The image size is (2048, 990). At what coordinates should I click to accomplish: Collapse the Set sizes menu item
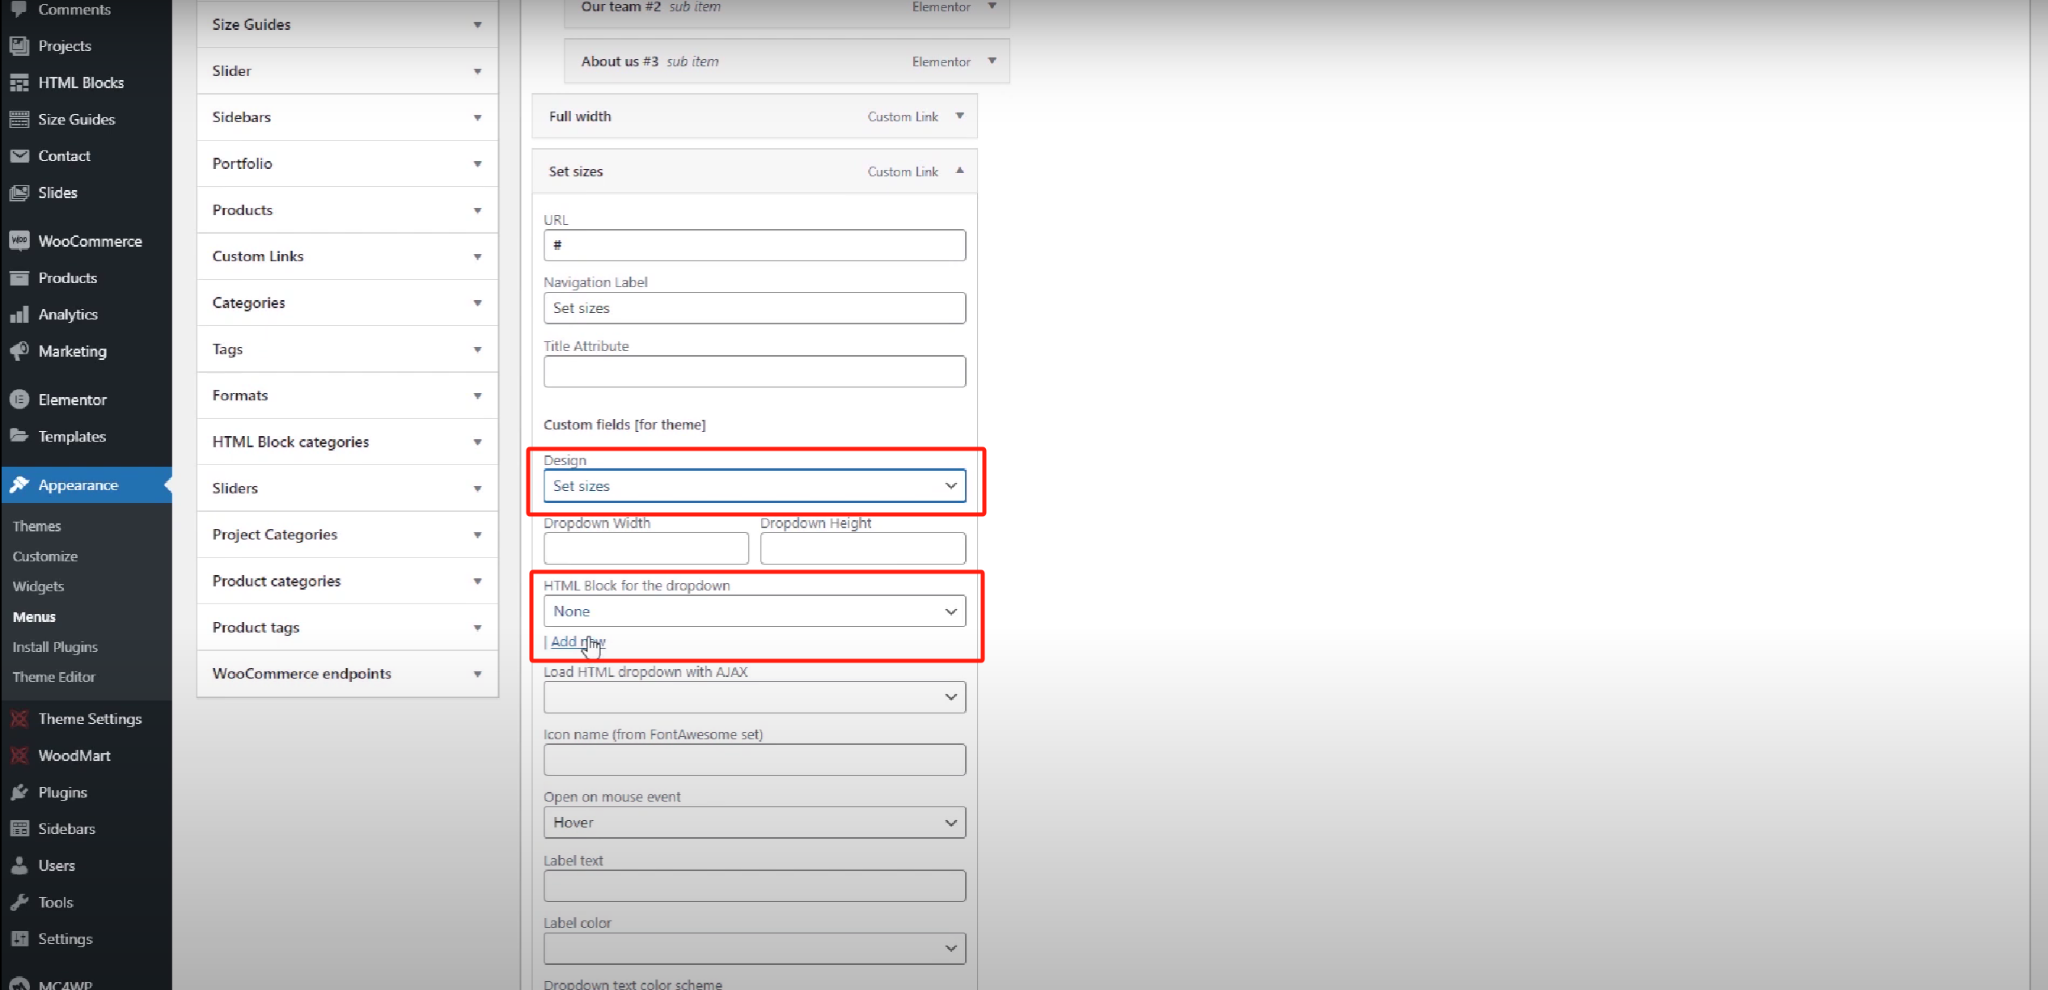pyautogui.click(x=959, y=171)
